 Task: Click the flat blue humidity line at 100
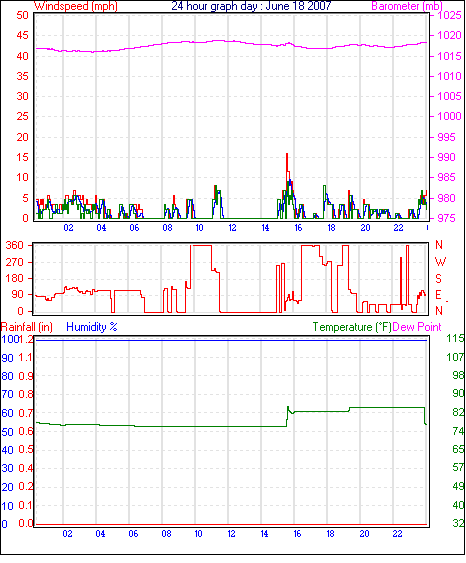[x=232, y=340]
